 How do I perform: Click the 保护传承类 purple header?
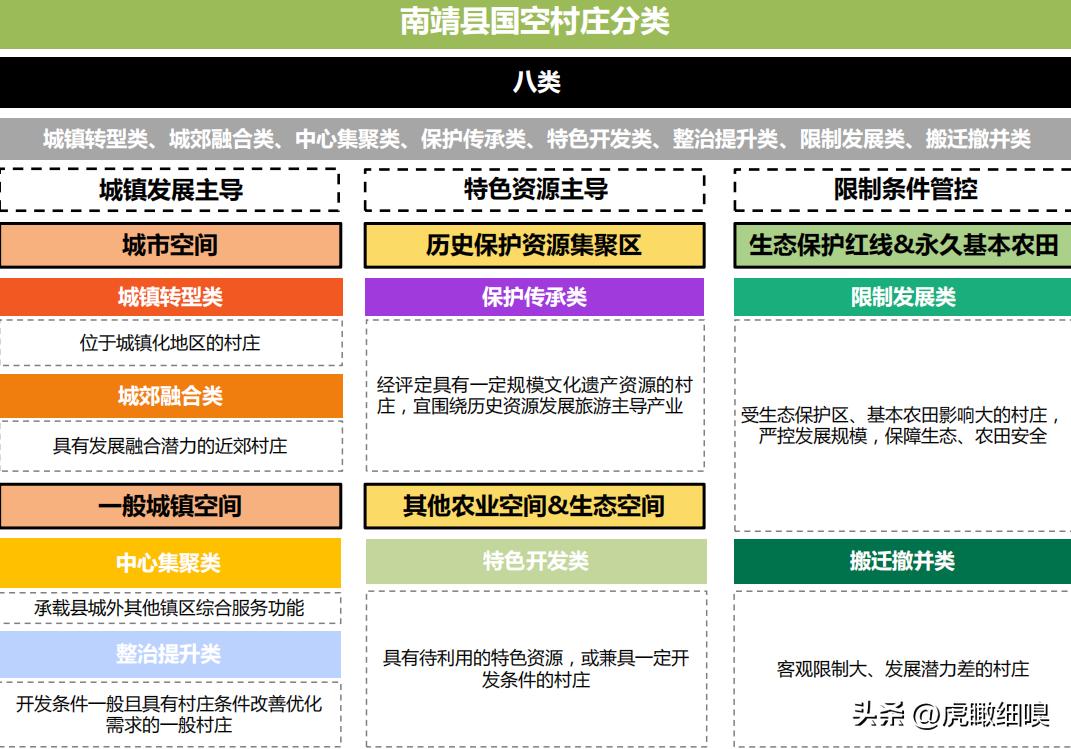(x=535, y=297)
